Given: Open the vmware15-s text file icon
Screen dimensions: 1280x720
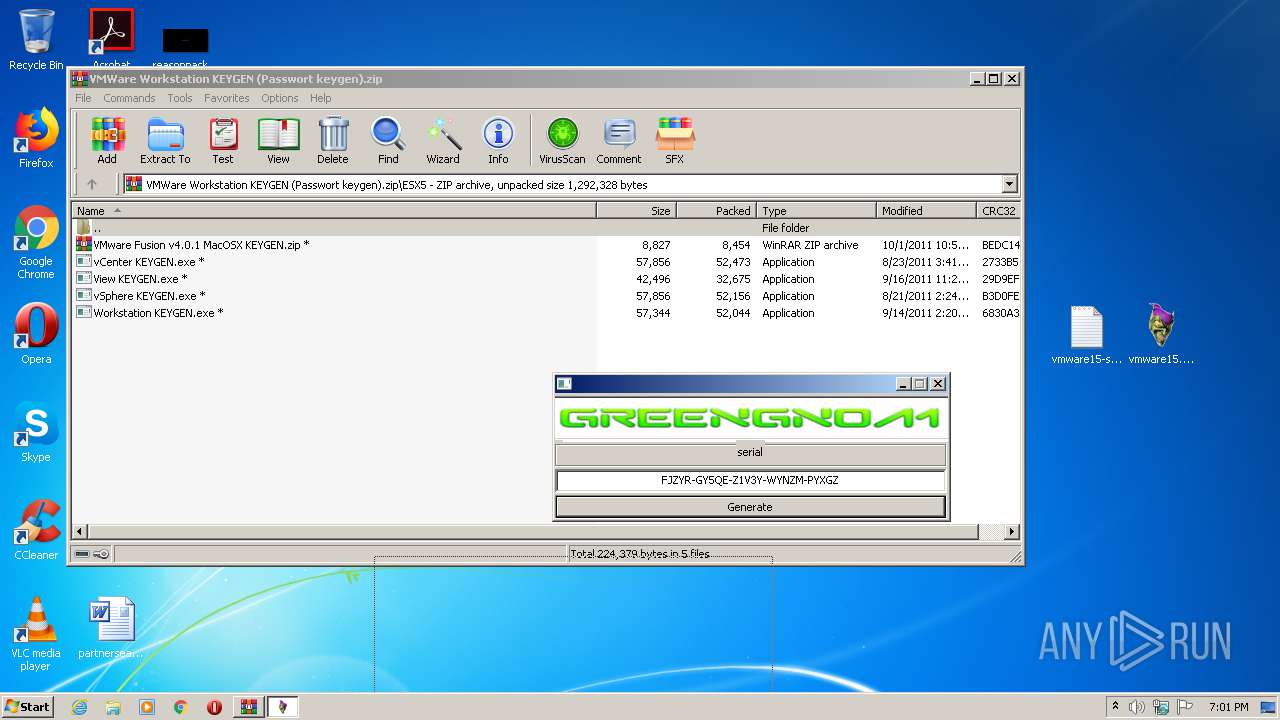Looking at the screenshot, I should (x=1086, y=335).
